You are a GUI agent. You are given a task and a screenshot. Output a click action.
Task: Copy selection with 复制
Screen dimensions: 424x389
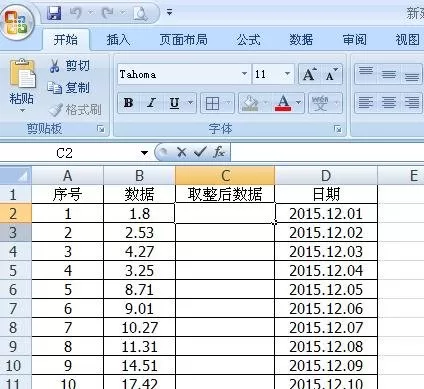69,88
